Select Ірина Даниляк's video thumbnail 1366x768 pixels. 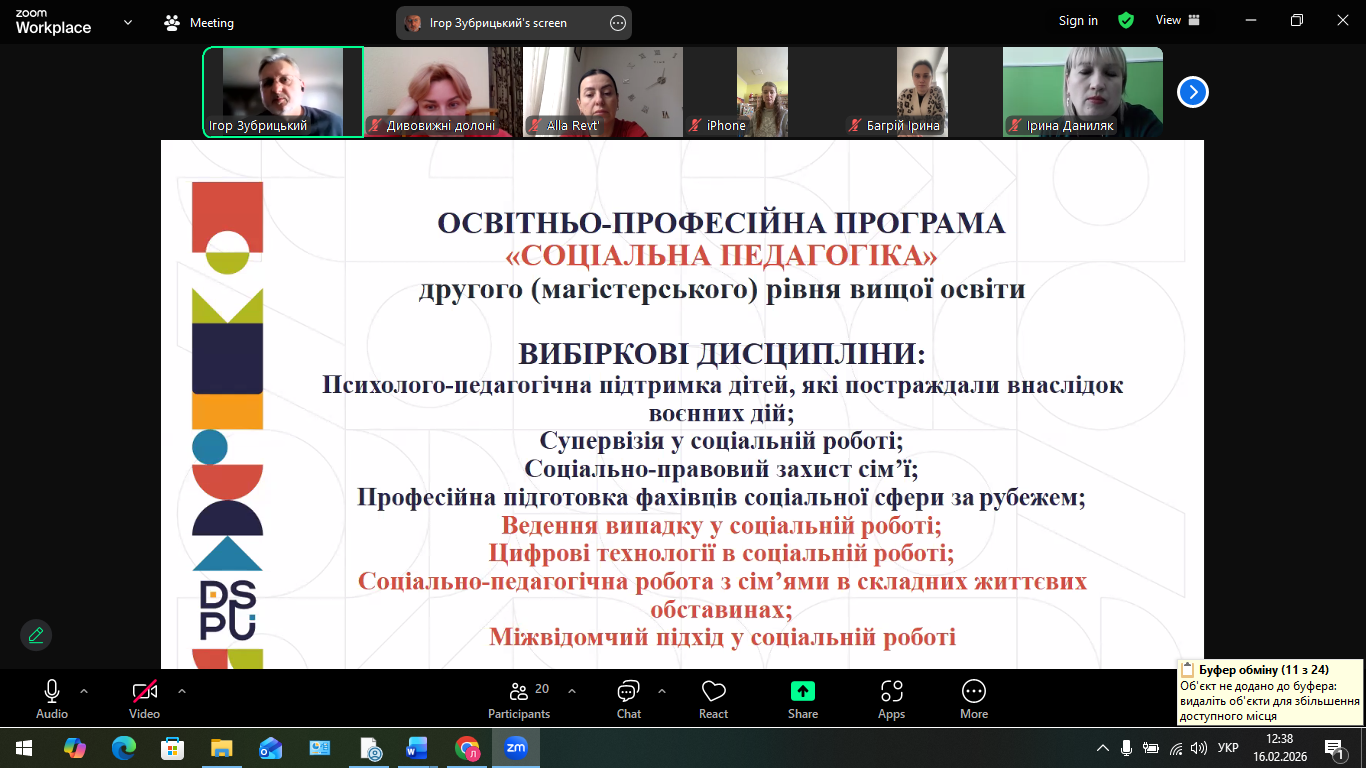[x=1083, y=91]
